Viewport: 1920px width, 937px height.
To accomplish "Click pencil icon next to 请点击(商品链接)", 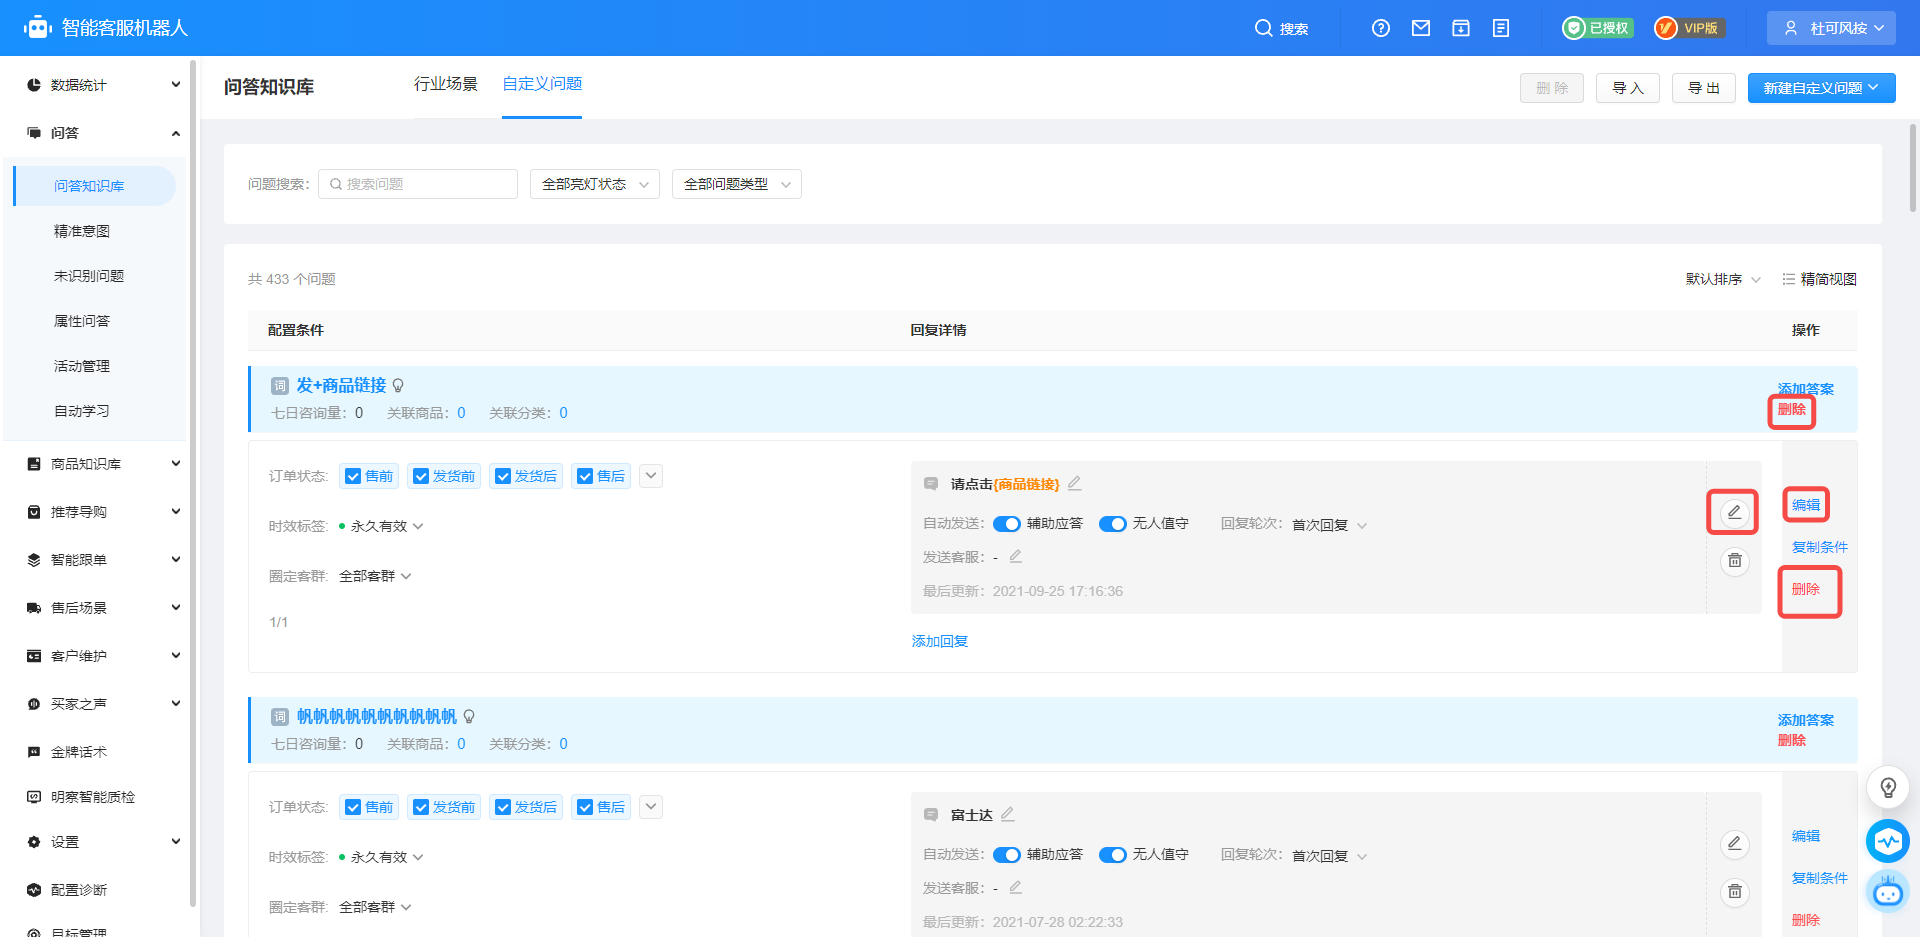I will (x=1075, y=483).
